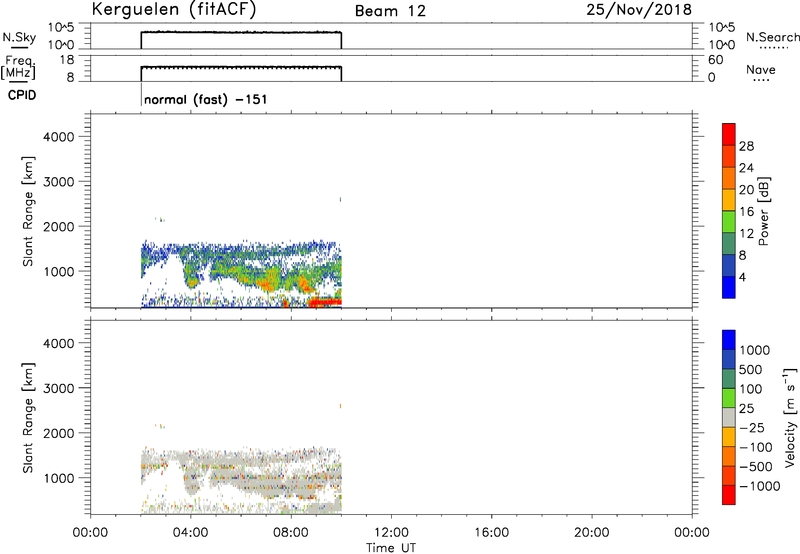Click the '-25' label on the Velocity colorbar
The height and width of the screenshot is (554, 800).
(751, 428)
